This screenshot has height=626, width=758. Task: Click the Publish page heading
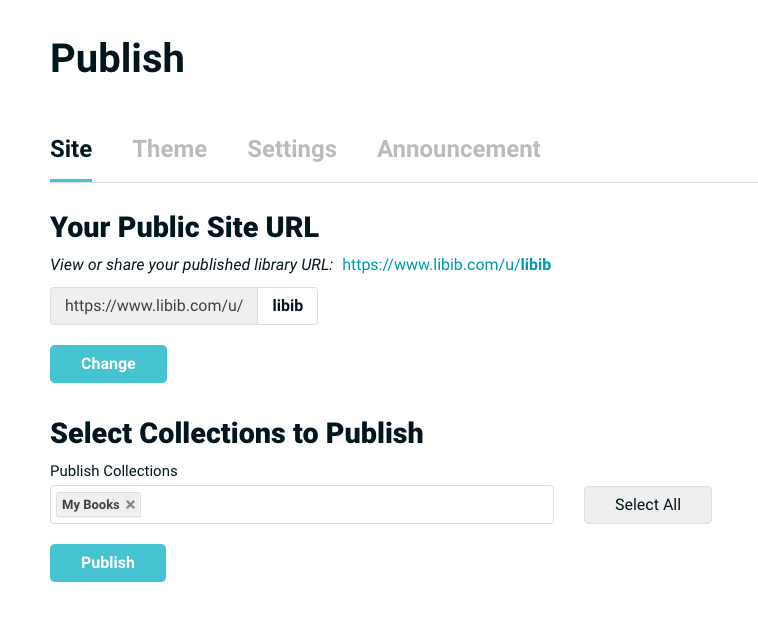point(117,58)
